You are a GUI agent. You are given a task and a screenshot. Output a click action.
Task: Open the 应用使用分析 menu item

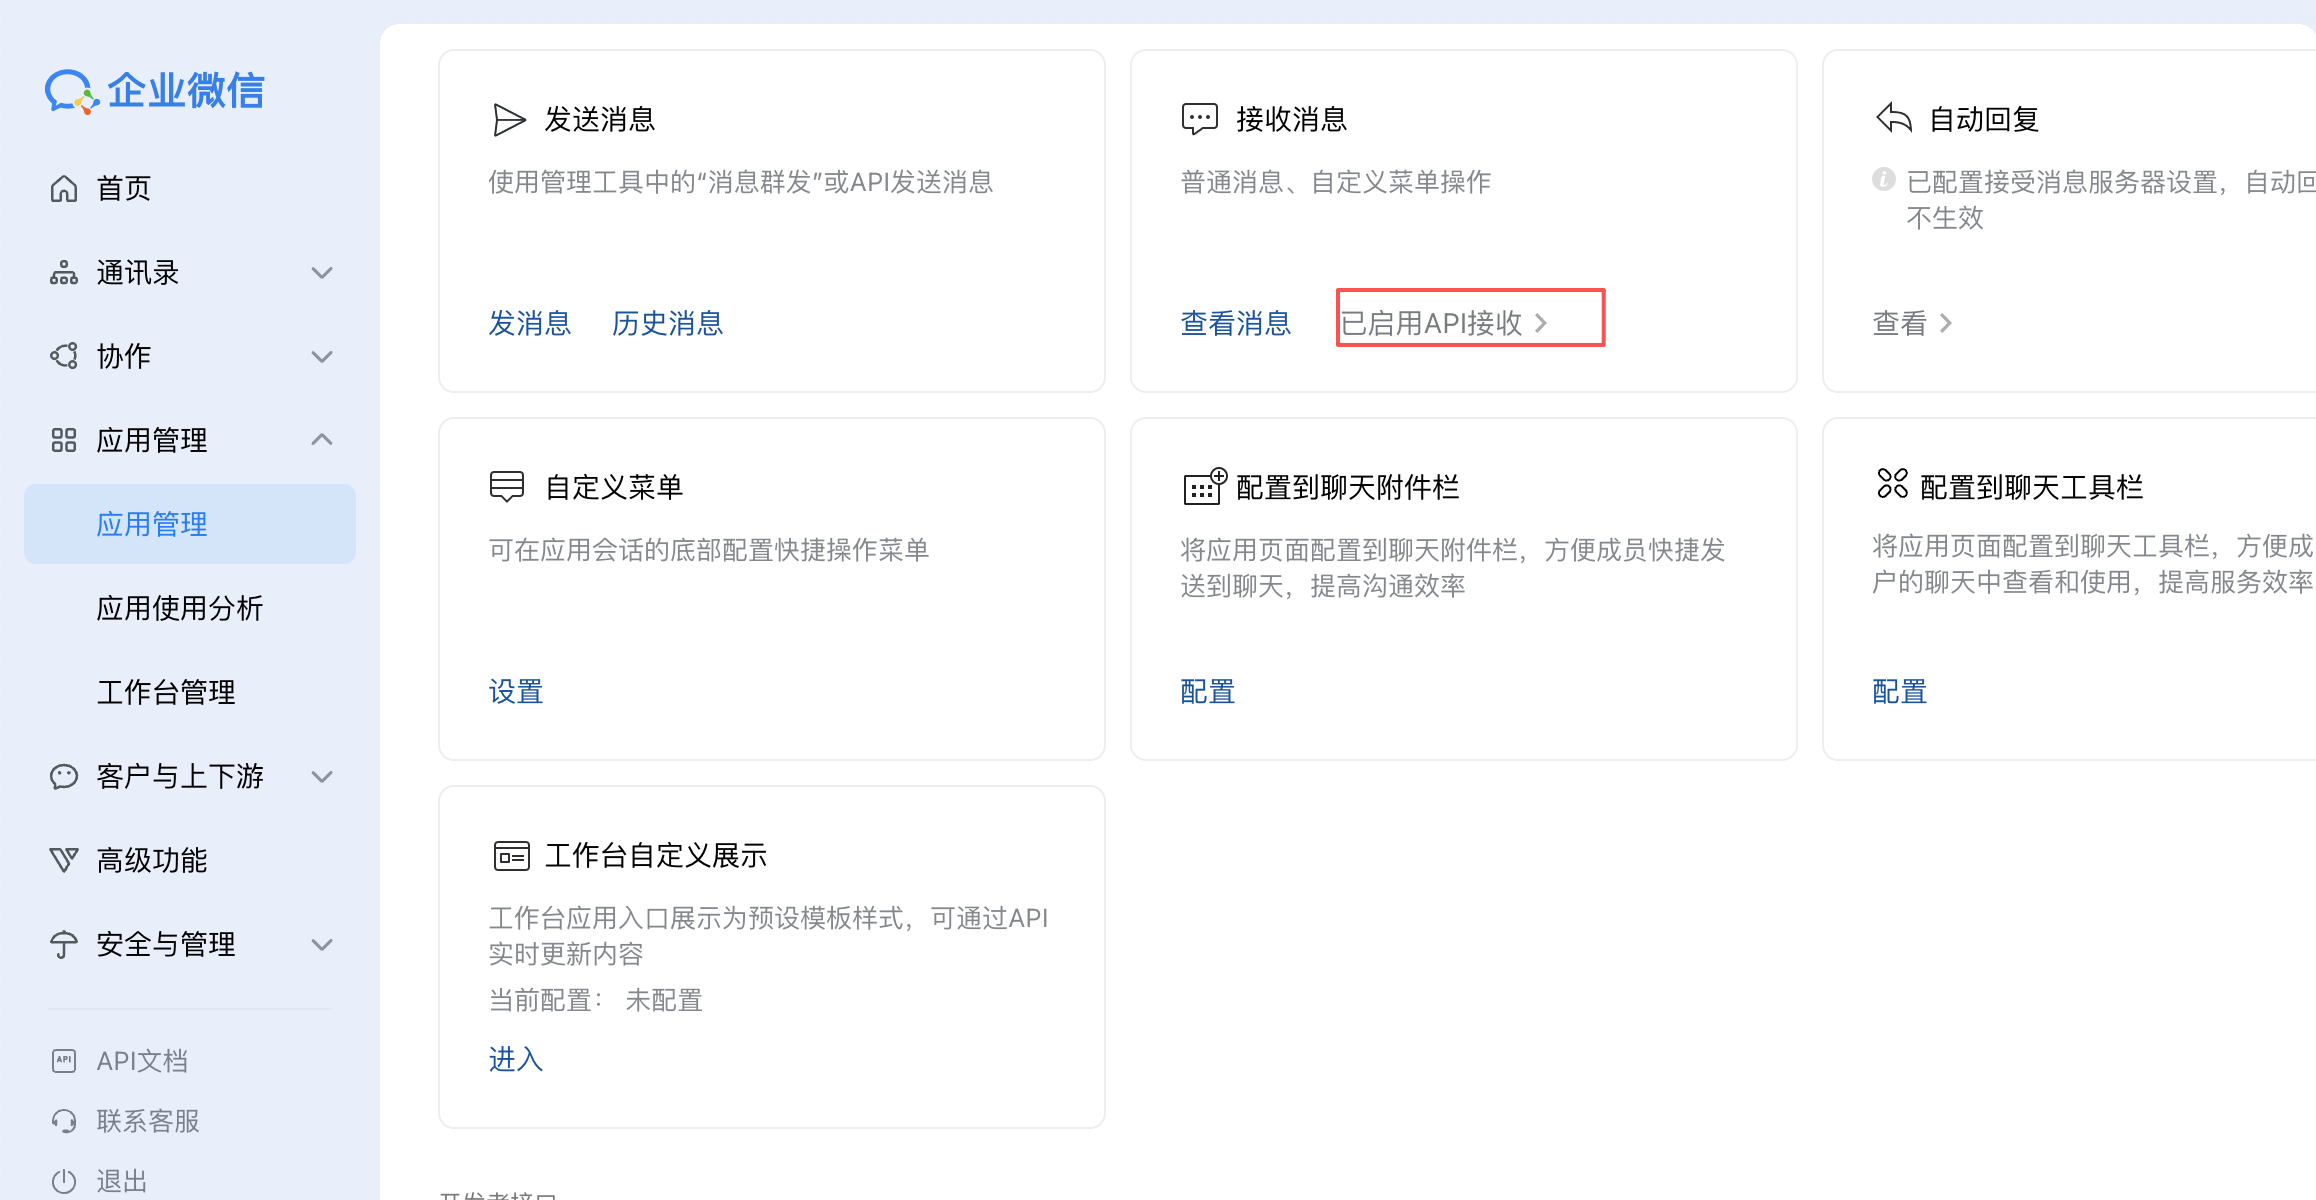pyautogui.click(x=180, y=608)
